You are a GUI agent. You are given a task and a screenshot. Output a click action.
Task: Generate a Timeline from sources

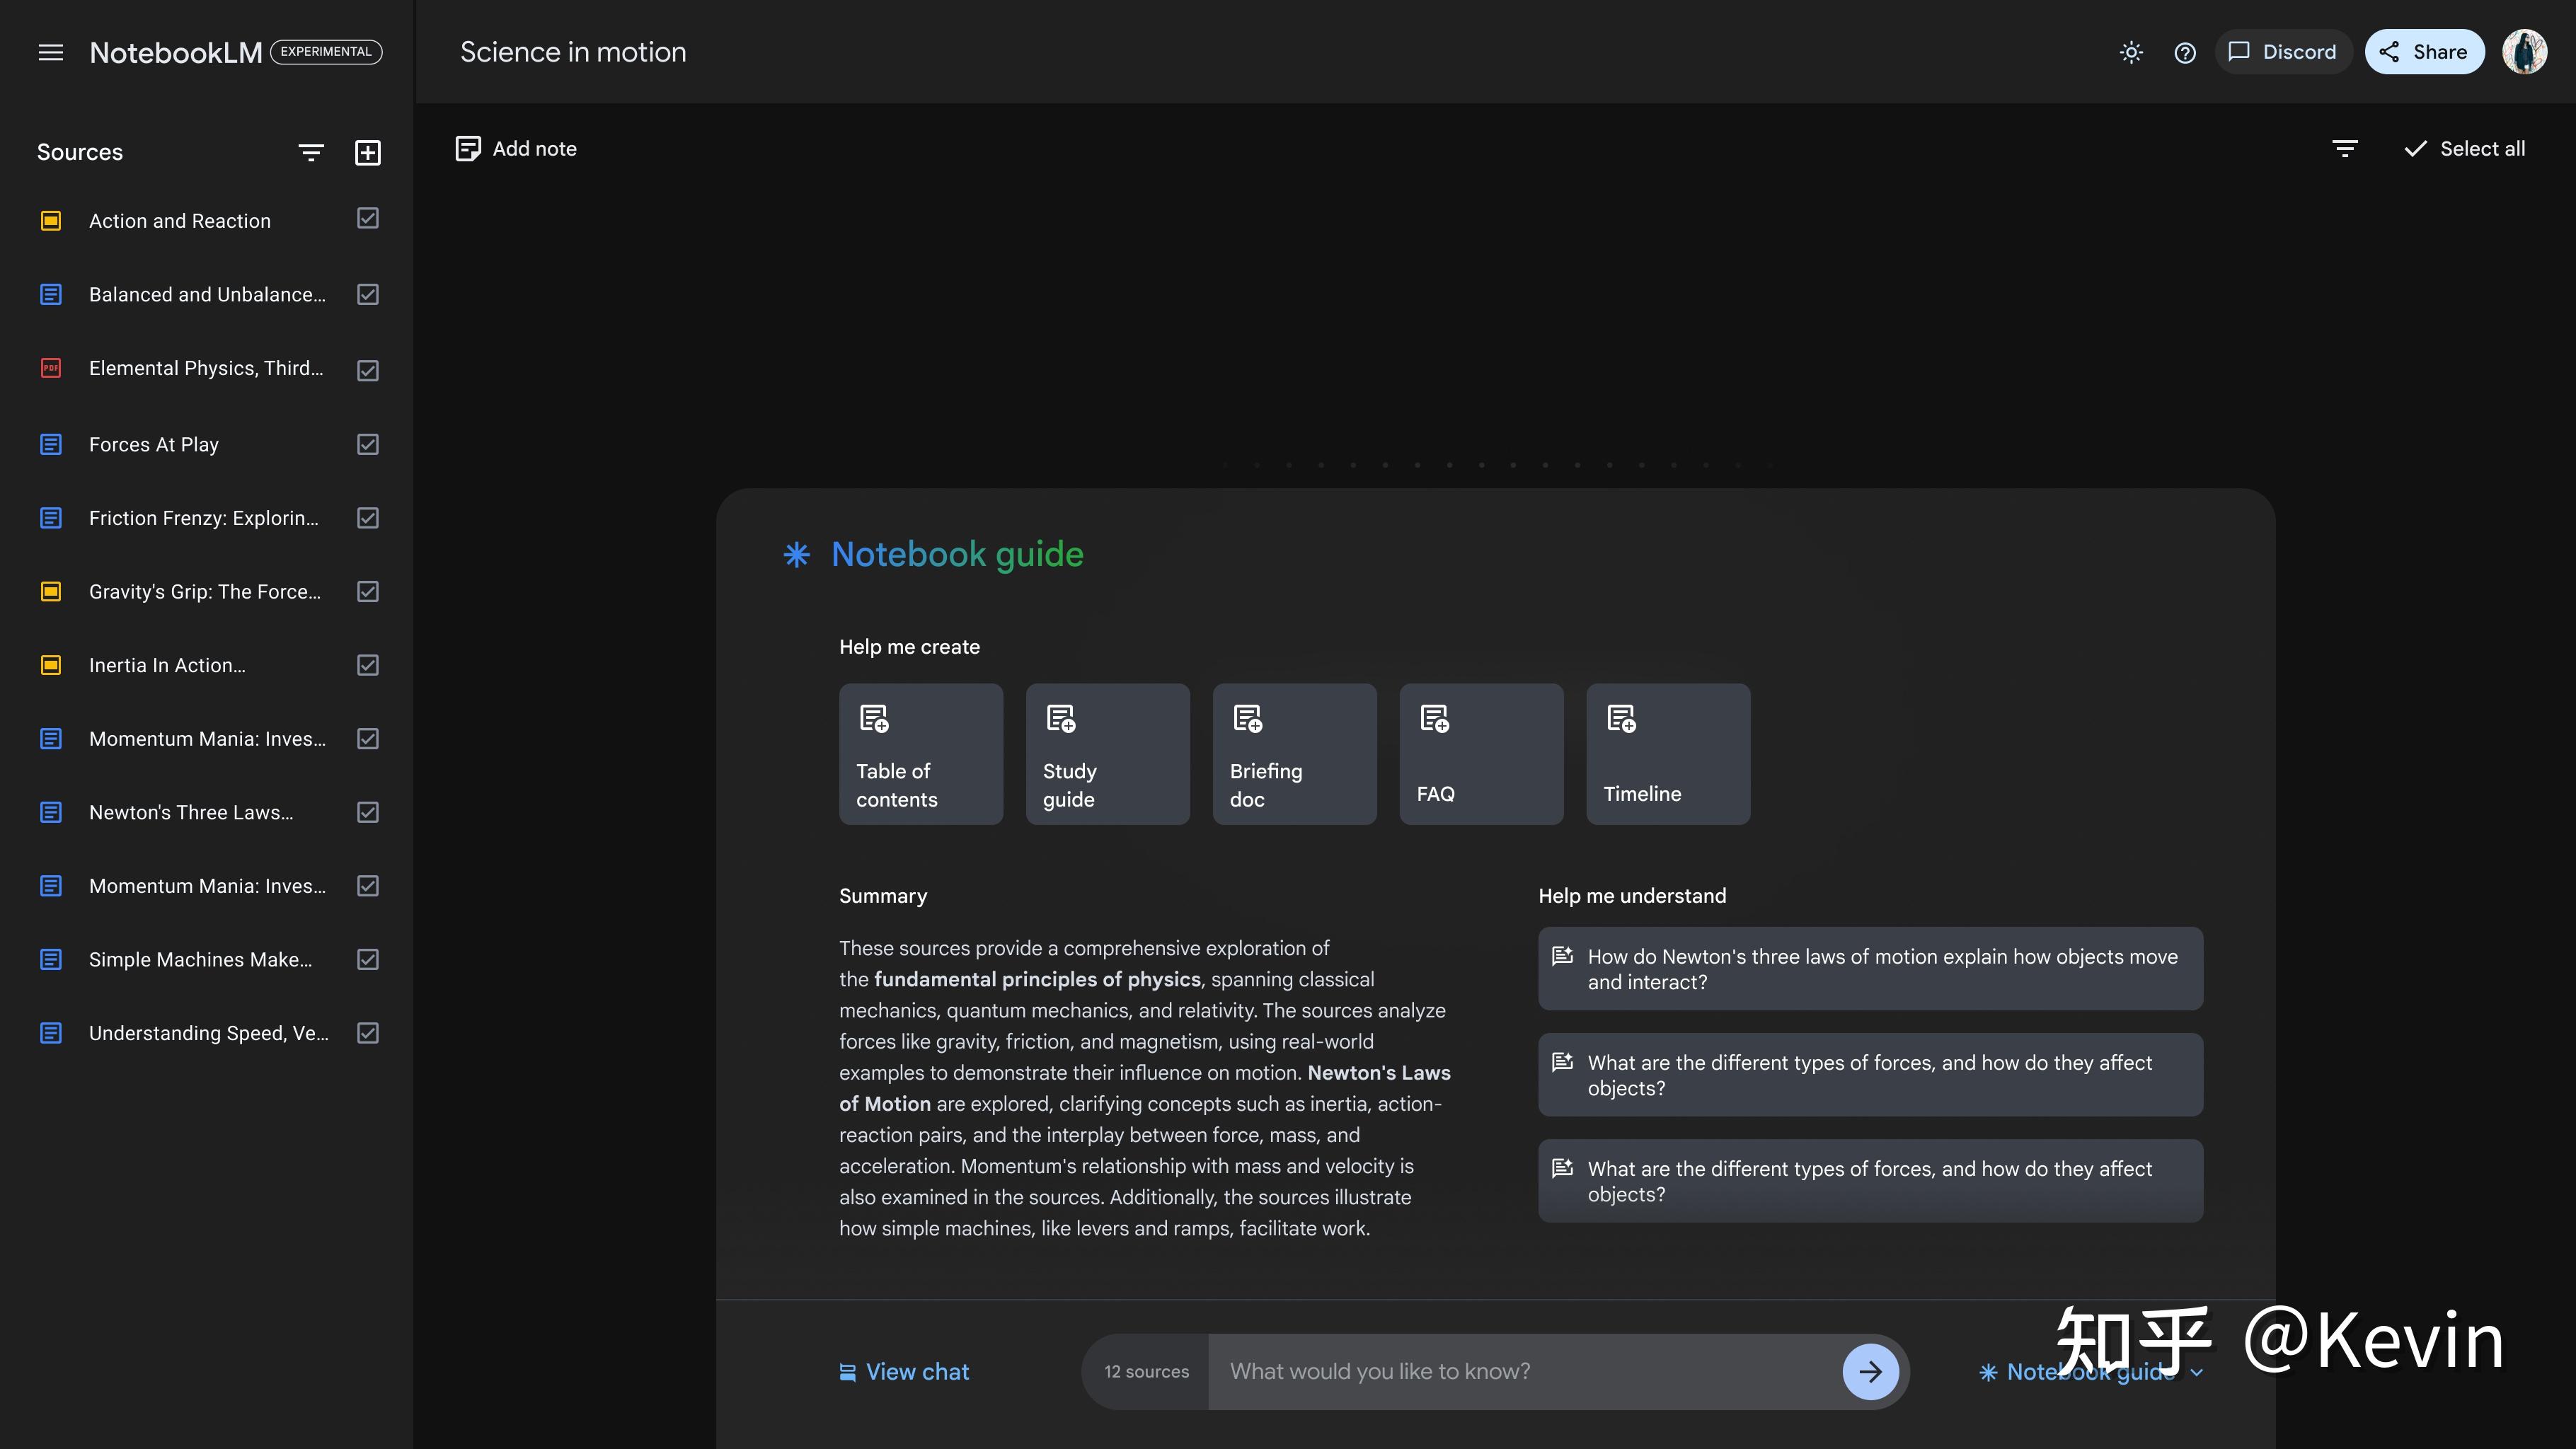click(1667, 754)
